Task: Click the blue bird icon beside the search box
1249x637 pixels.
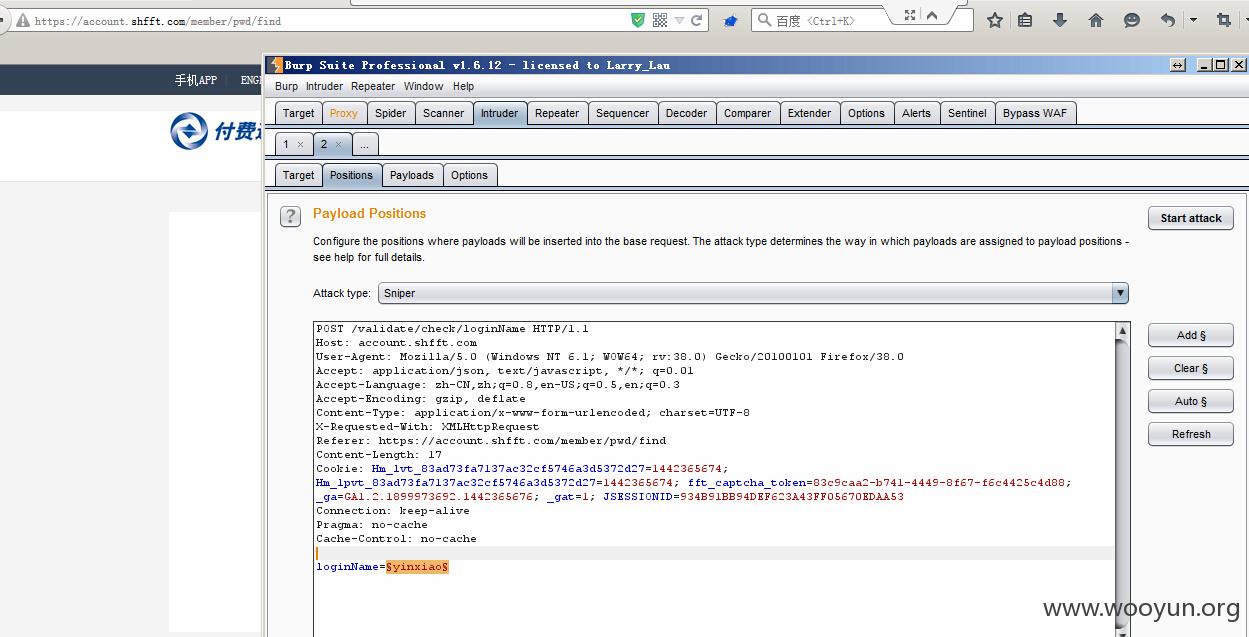Action: click(731, 20)
